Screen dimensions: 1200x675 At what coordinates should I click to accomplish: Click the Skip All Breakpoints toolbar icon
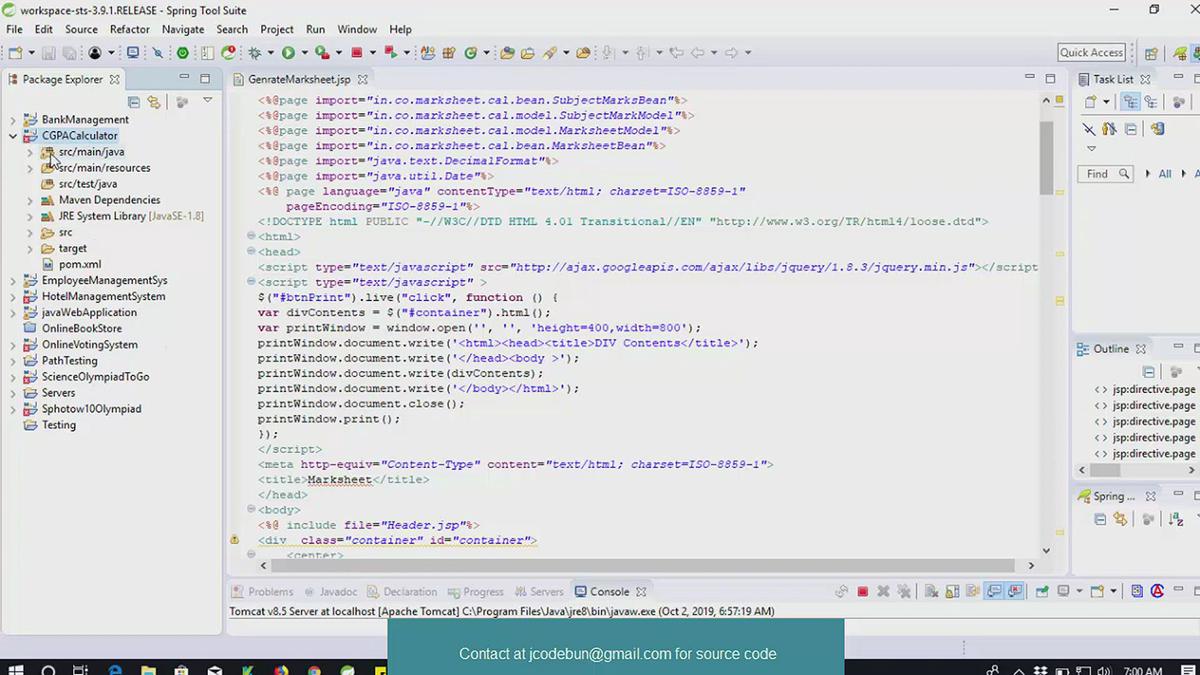(x=157, y=52)
